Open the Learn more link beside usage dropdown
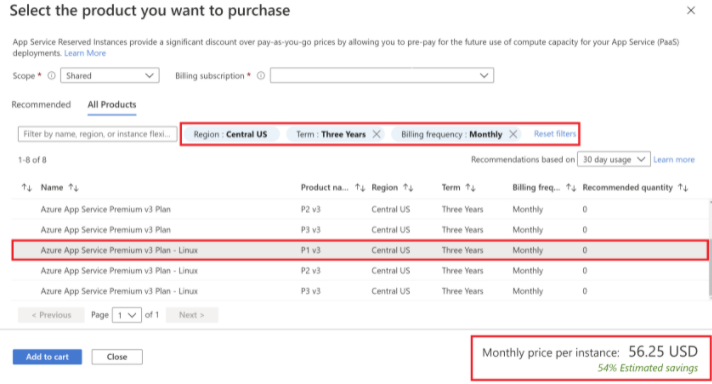The image size is (712, 384). [674, 160]
